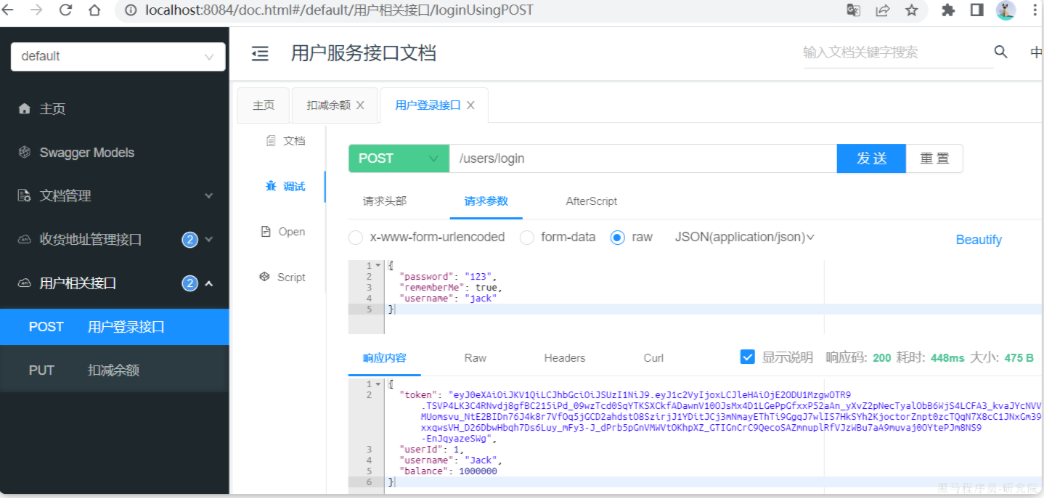Click the browser home icon

[x=94, y=11]
